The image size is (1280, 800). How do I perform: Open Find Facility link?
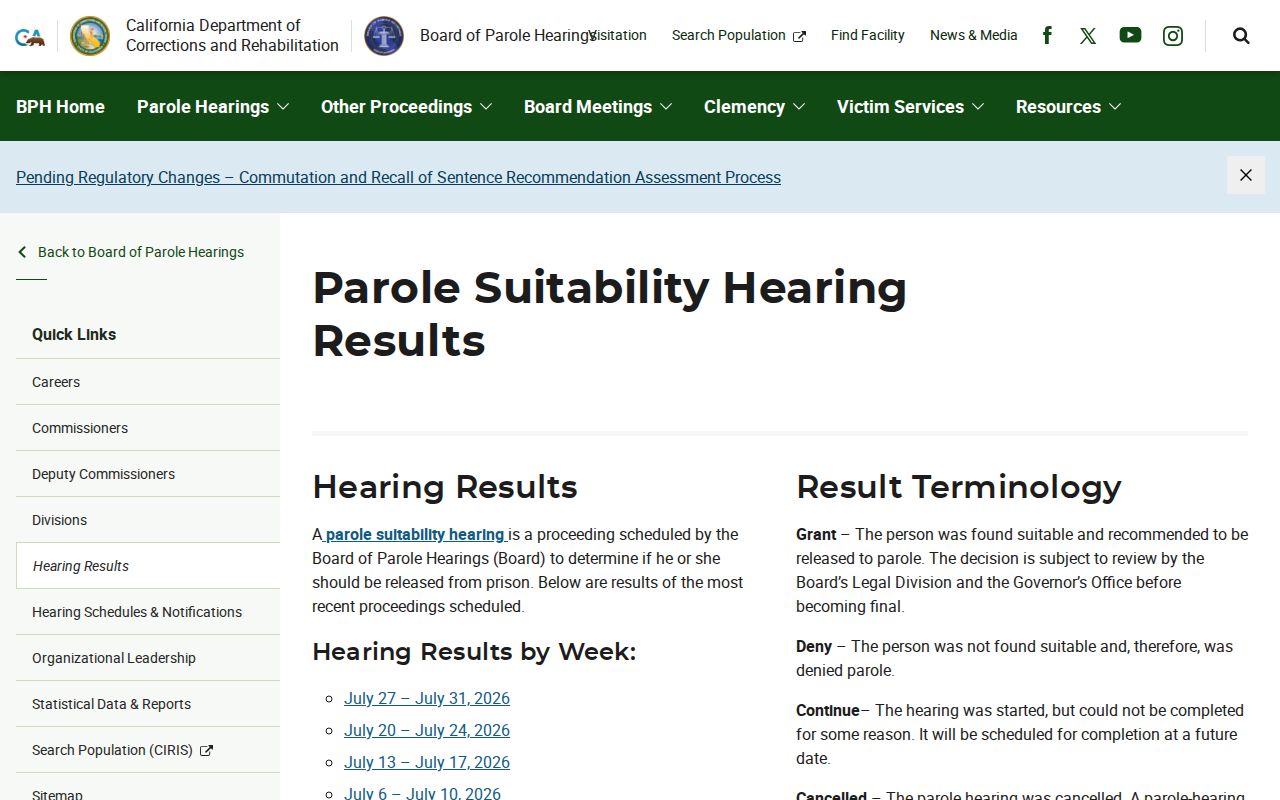868,35
